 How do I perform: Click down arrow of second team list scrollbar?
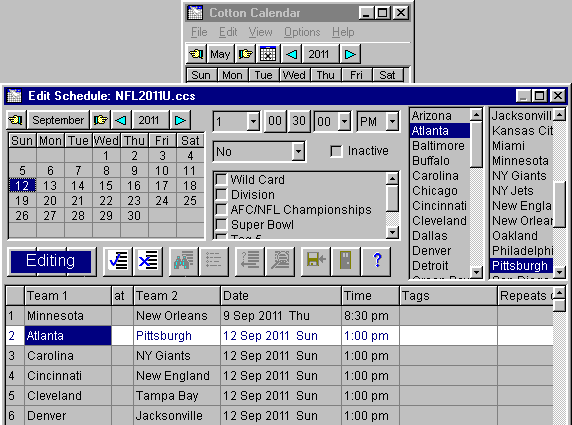pos(559,272)
